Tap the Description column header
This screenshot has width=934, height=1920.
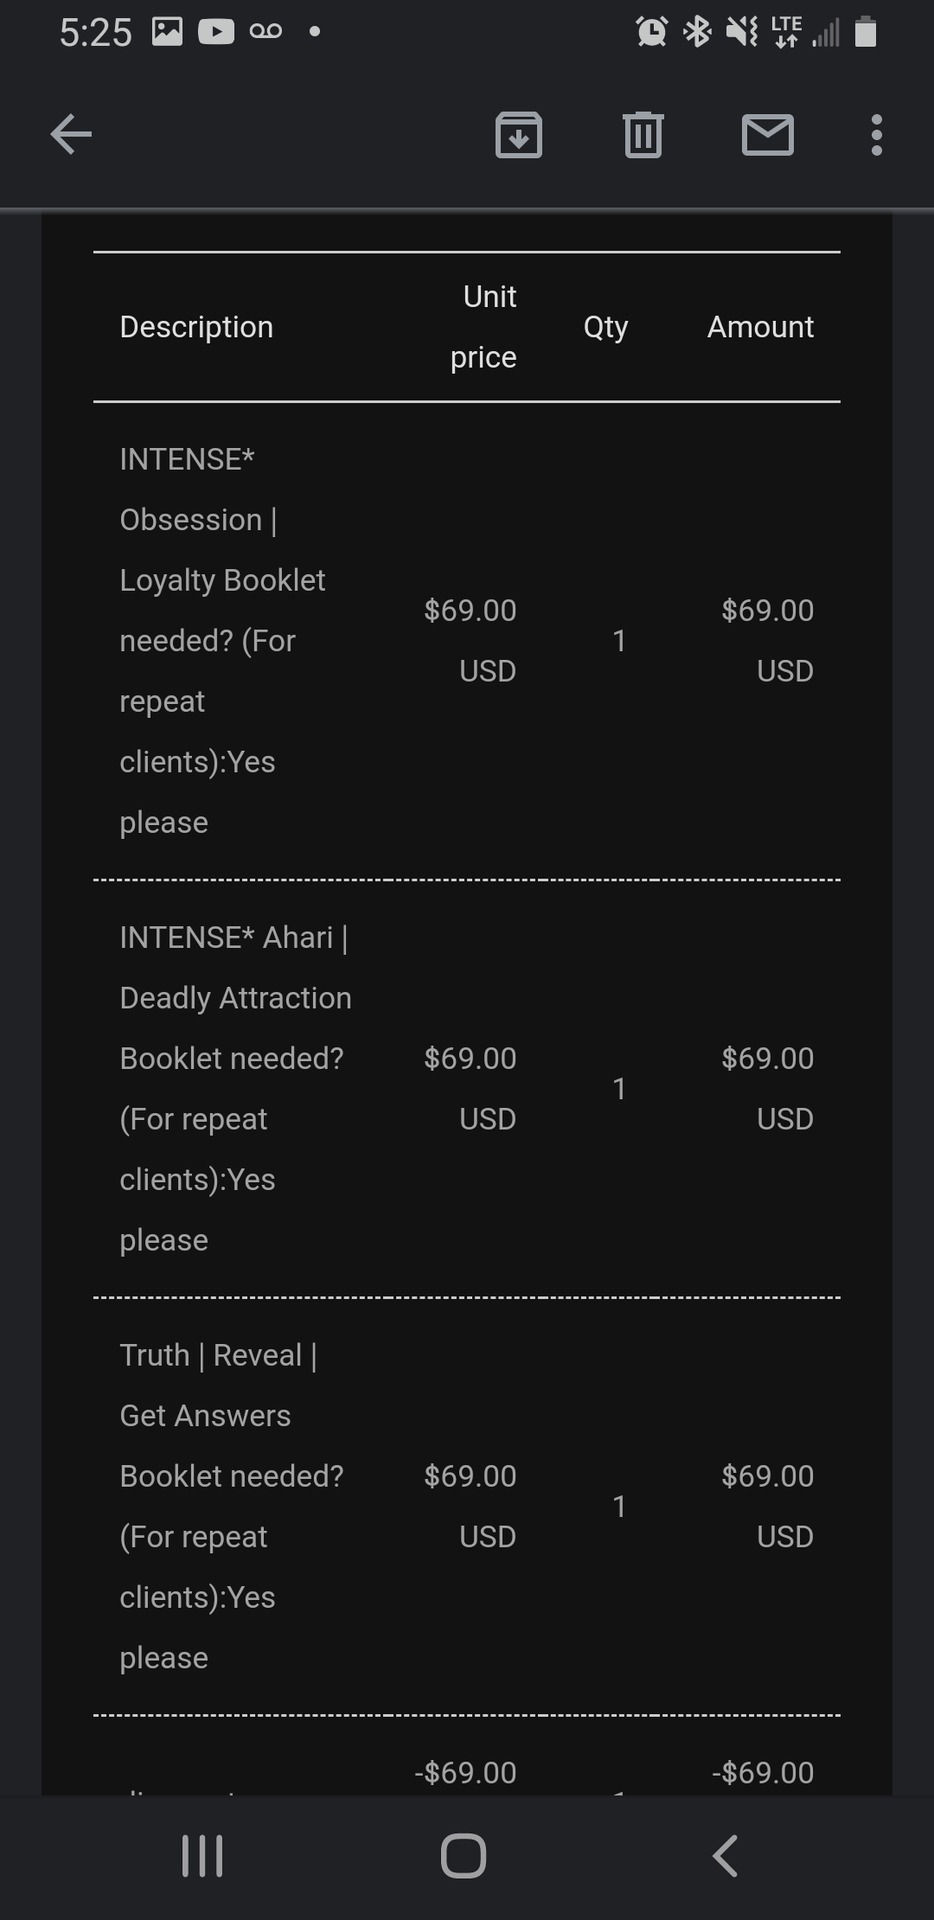coord(196,327)
